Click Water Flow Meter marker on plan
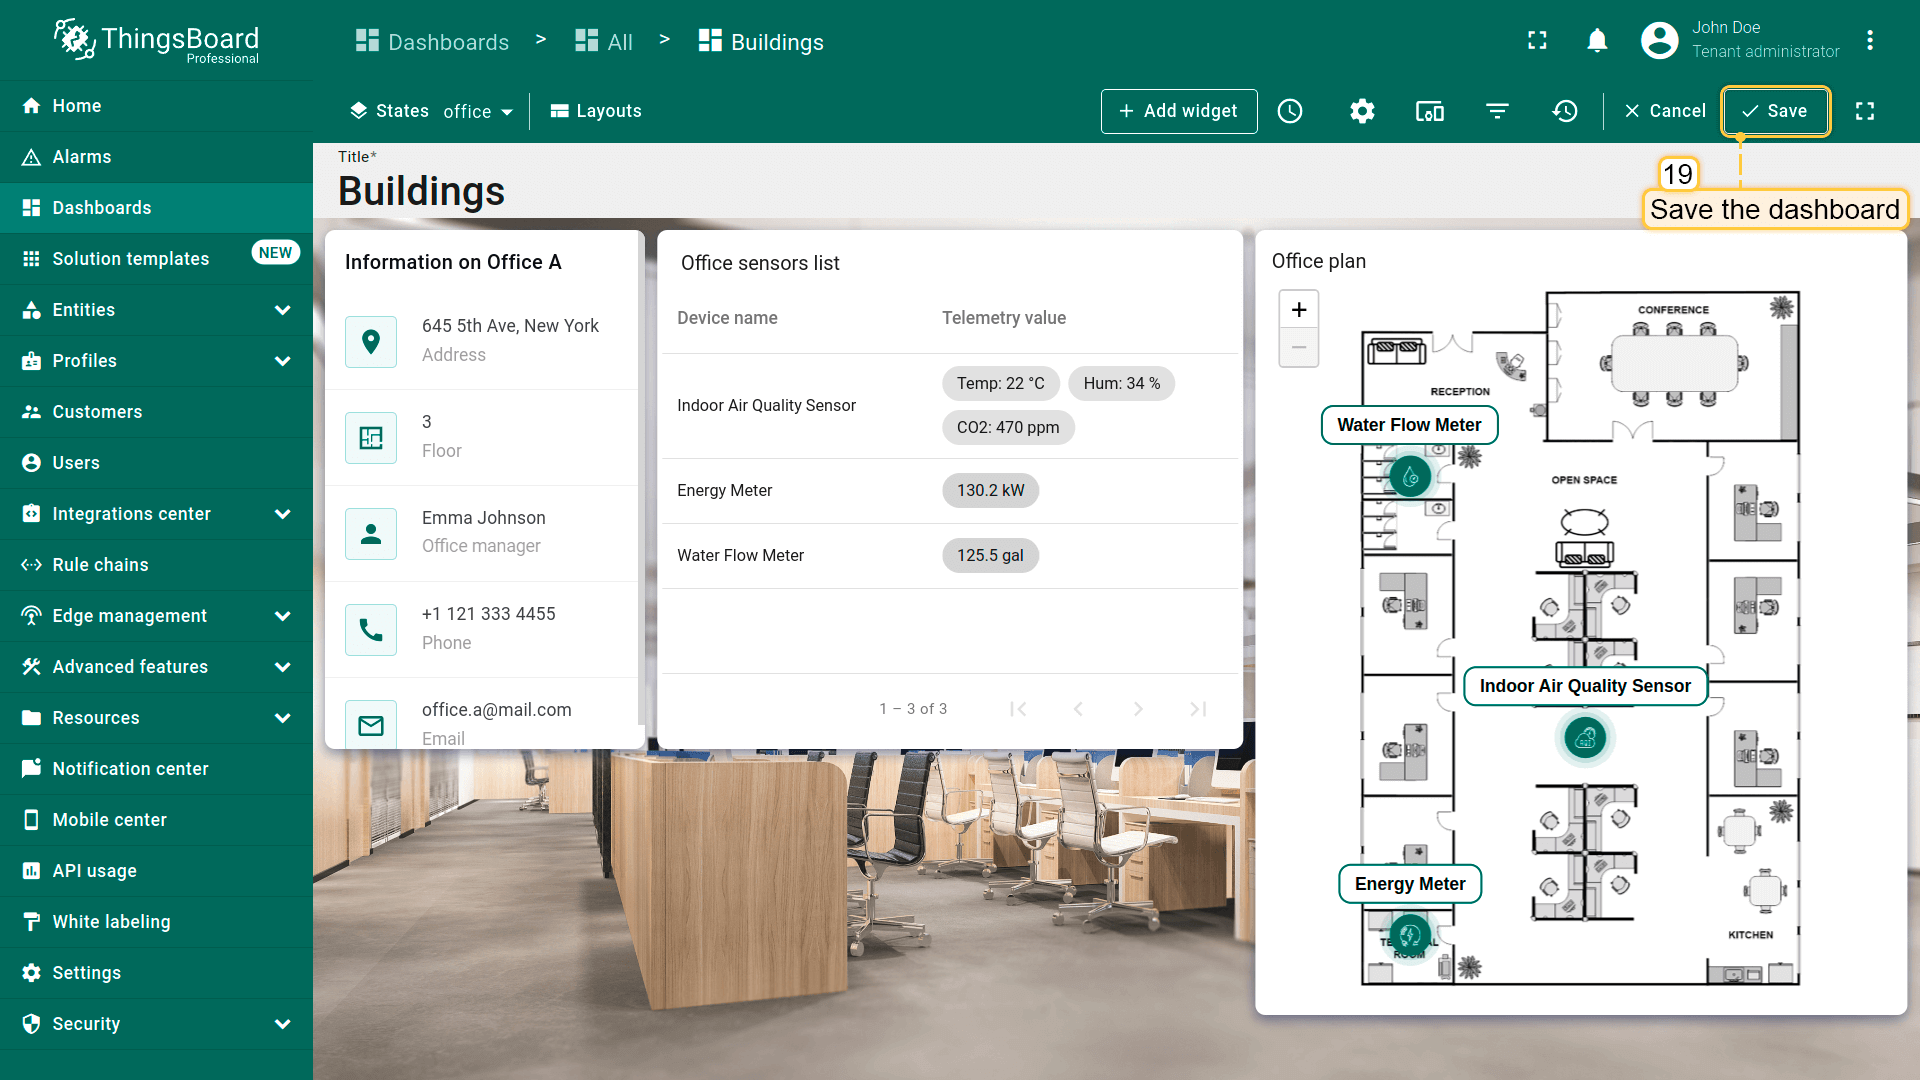The image size is (1920, 1080). 1410,477
